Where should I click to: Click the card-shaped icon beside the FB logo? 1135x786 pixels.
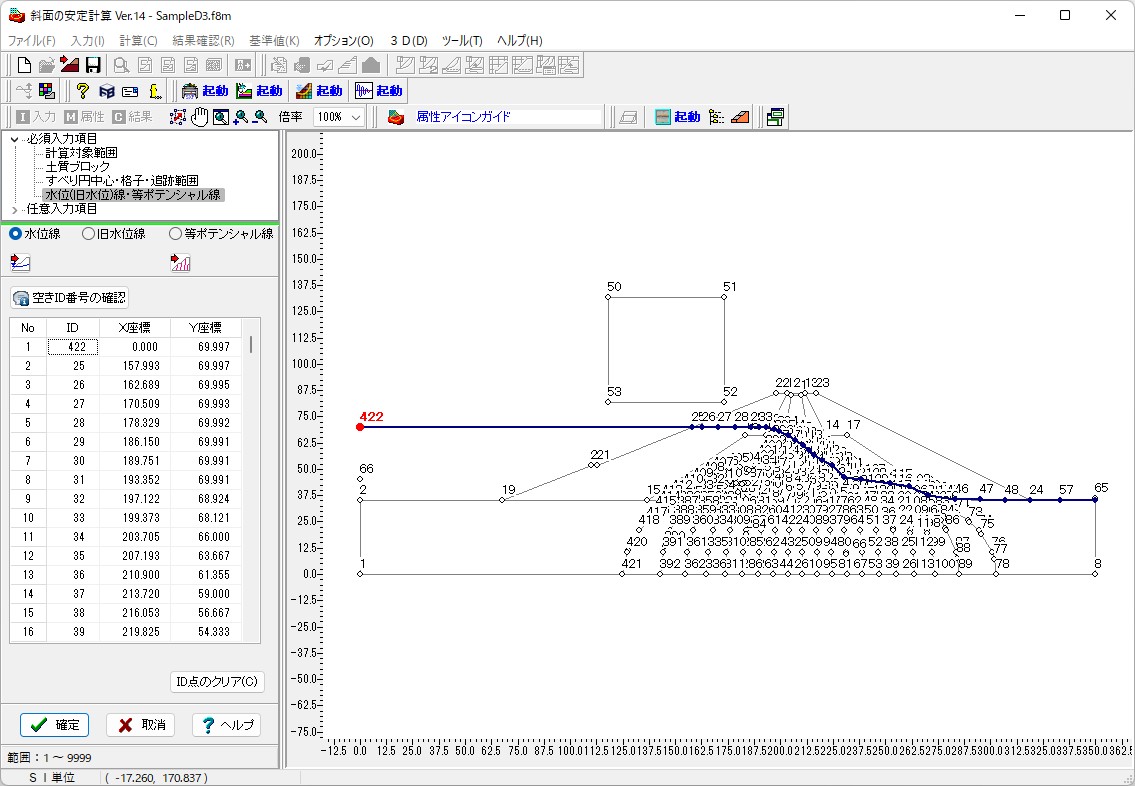click(x=130, y=90)
